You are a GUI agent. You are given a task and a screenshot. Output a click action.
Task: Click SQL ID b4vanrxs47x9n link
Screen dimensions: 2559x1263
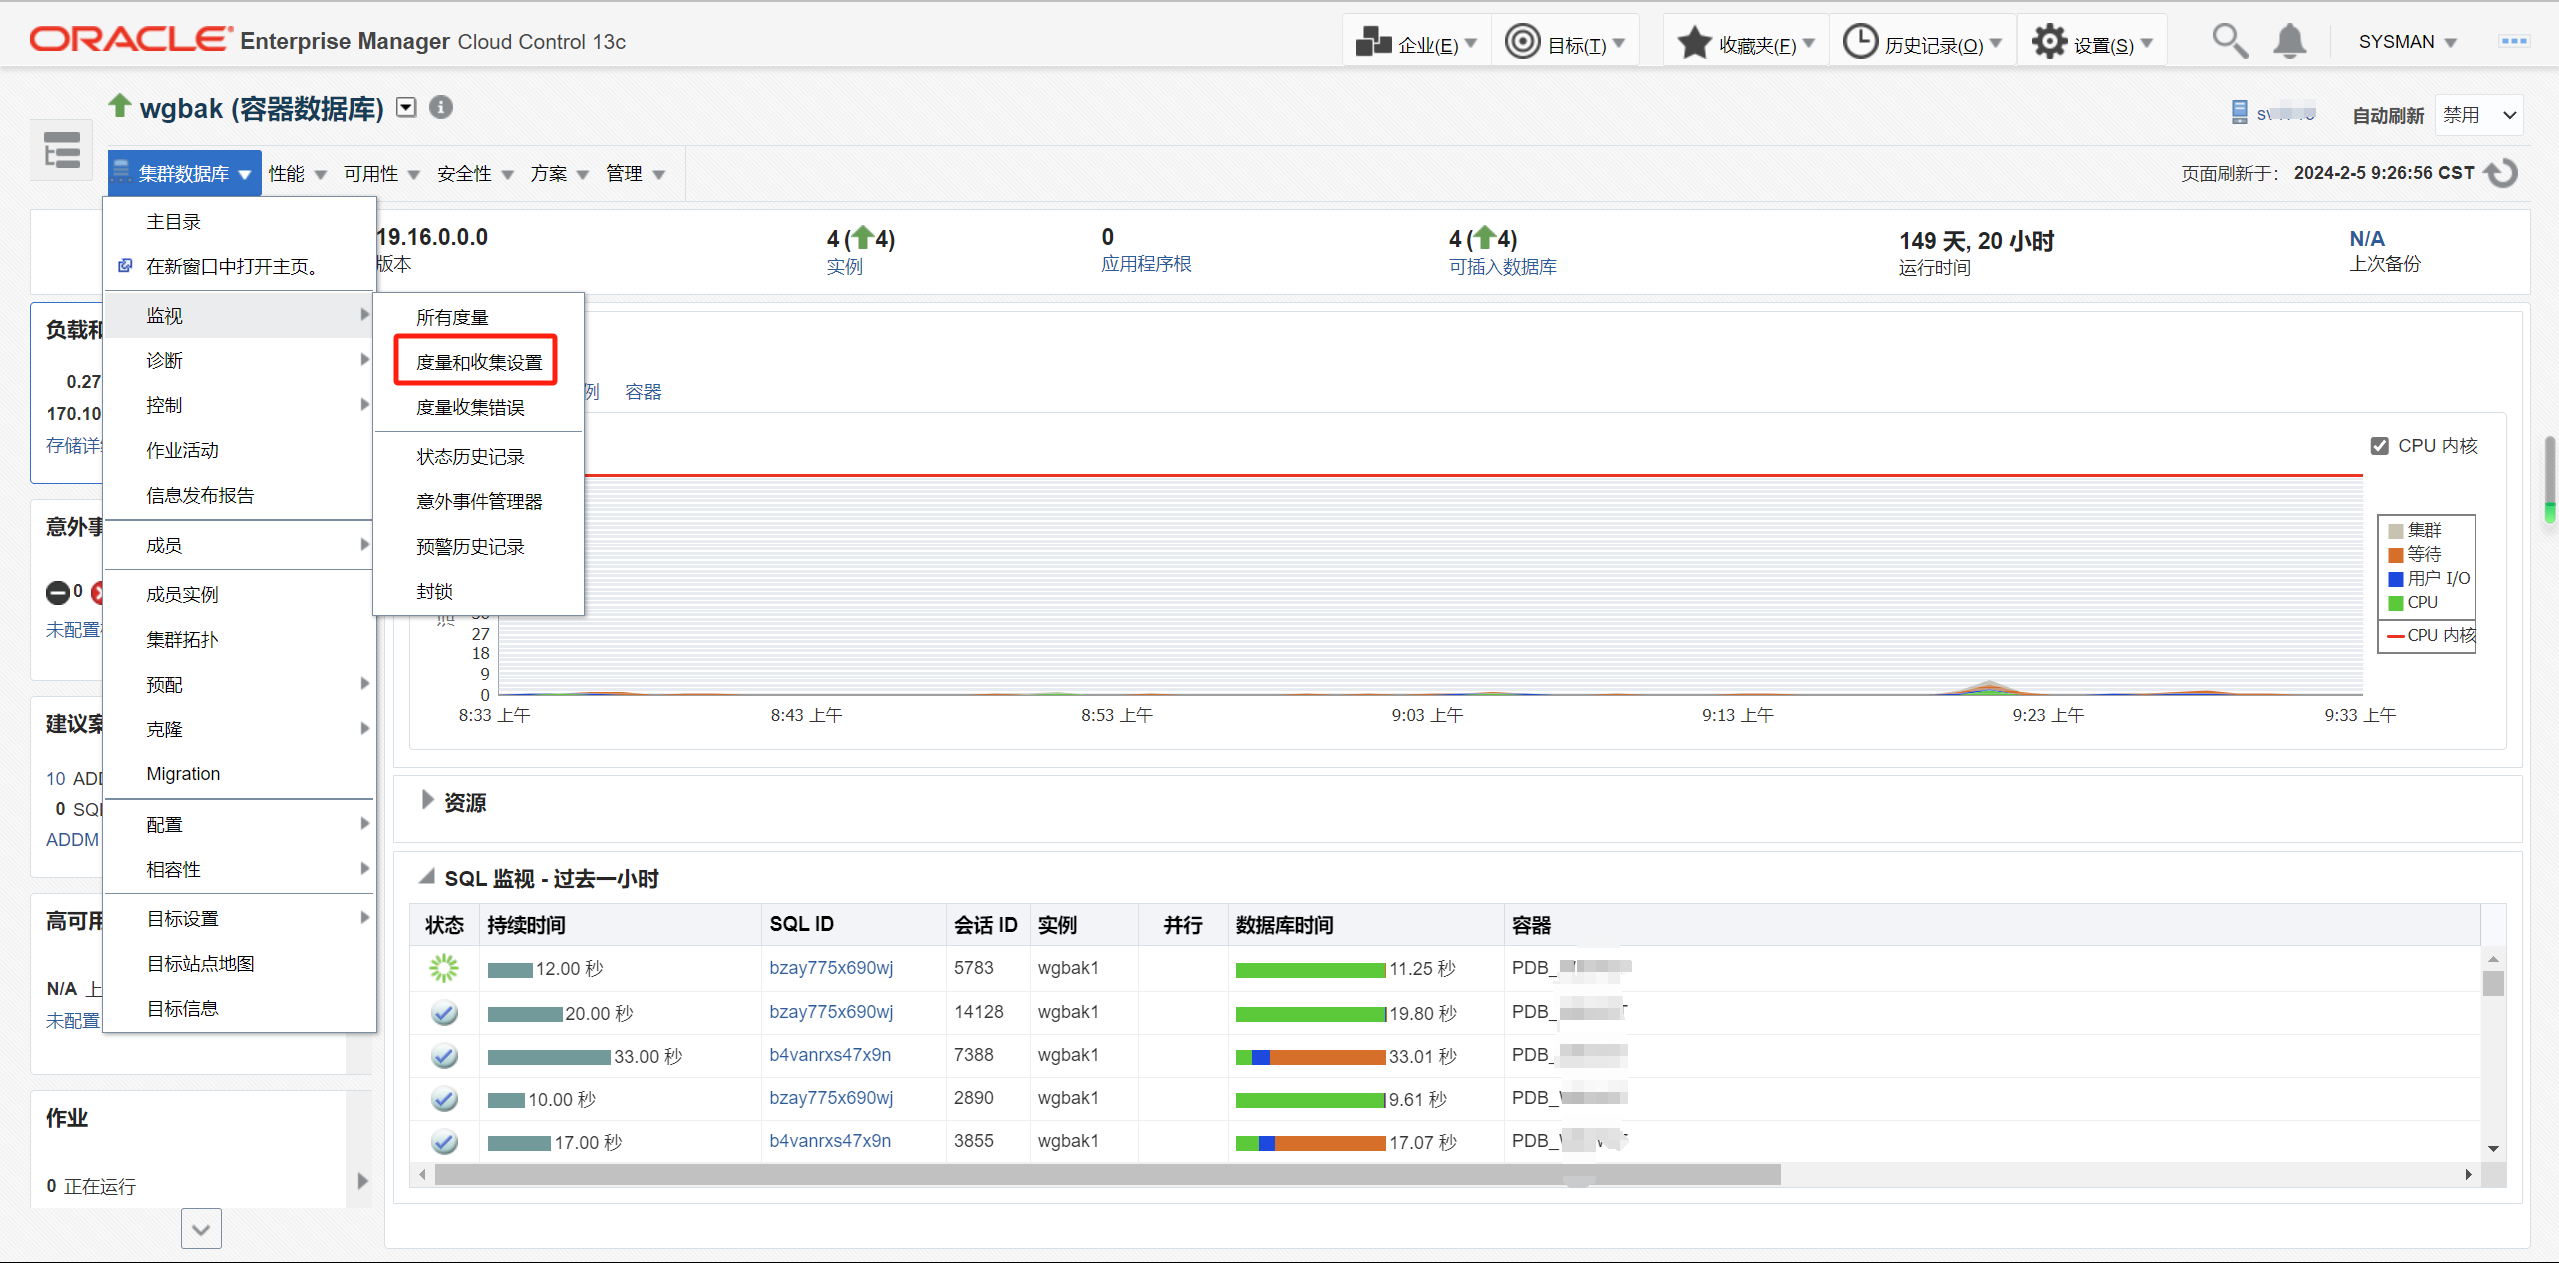829,1055
